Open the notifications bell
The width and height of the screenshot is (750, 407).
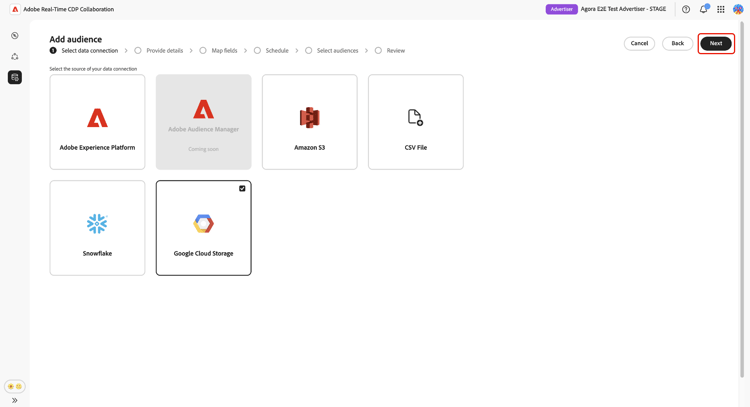[x=704, y=9]
